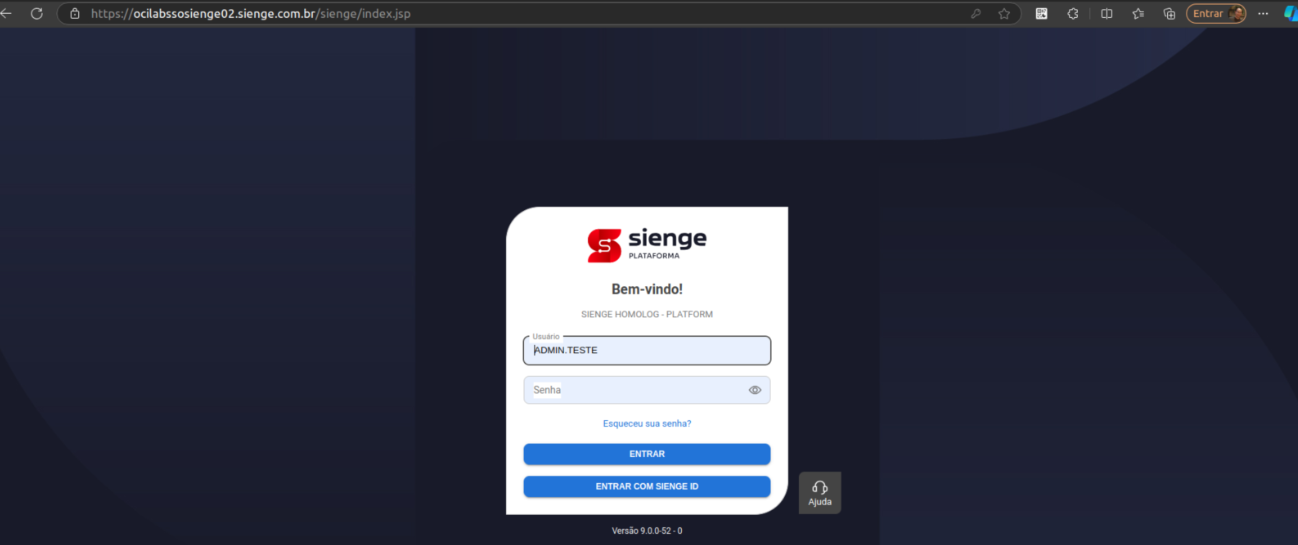1298x545 pixels.
Task: Show the password with the eye icon
Action: click(x=755, y=390)
